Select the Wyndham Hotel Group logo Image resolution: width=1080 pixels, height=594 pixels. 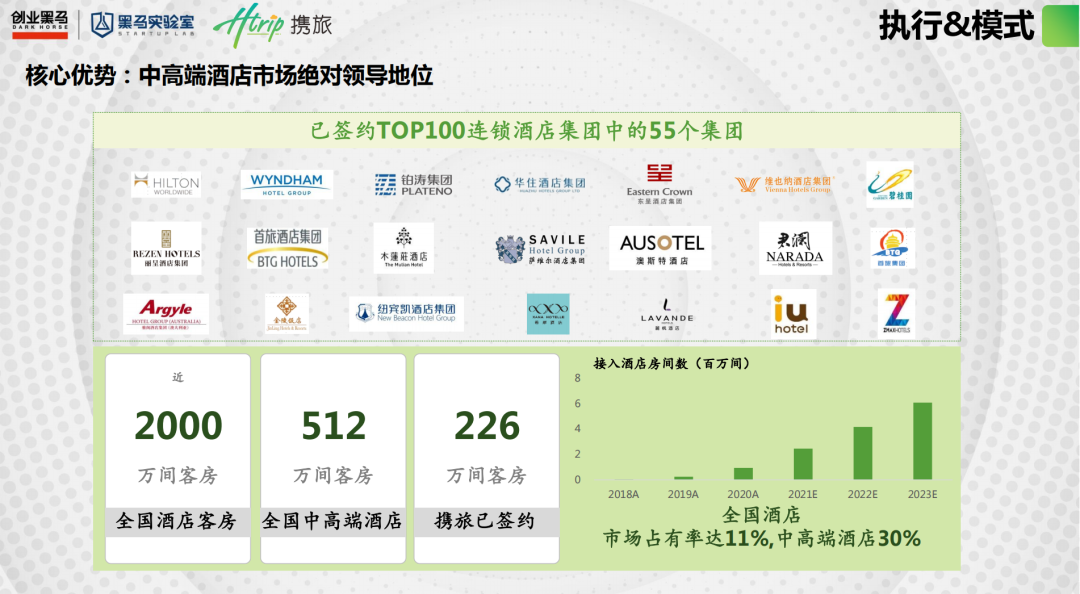pyautogui.click(x=286, y=185)
